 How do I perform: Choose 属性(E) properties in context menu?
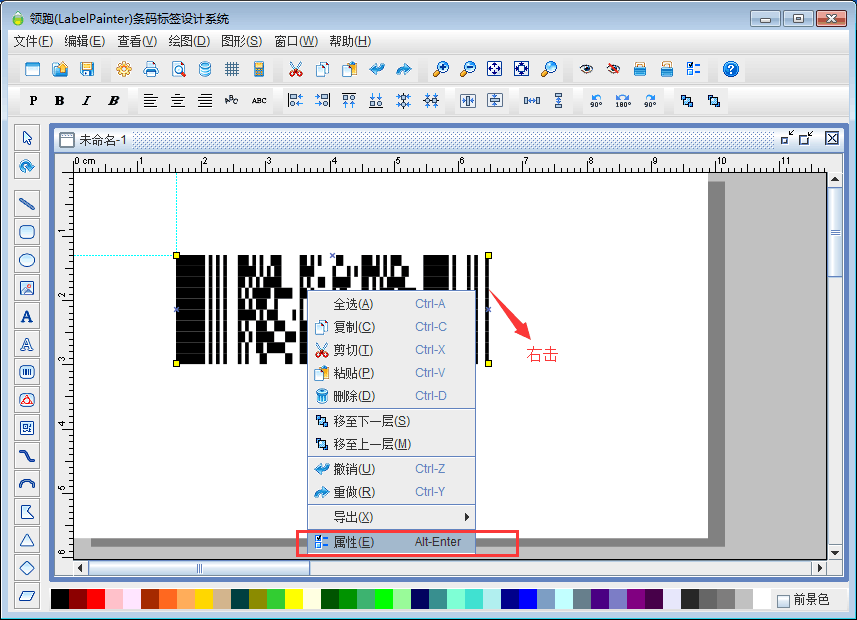pos(391,542)
